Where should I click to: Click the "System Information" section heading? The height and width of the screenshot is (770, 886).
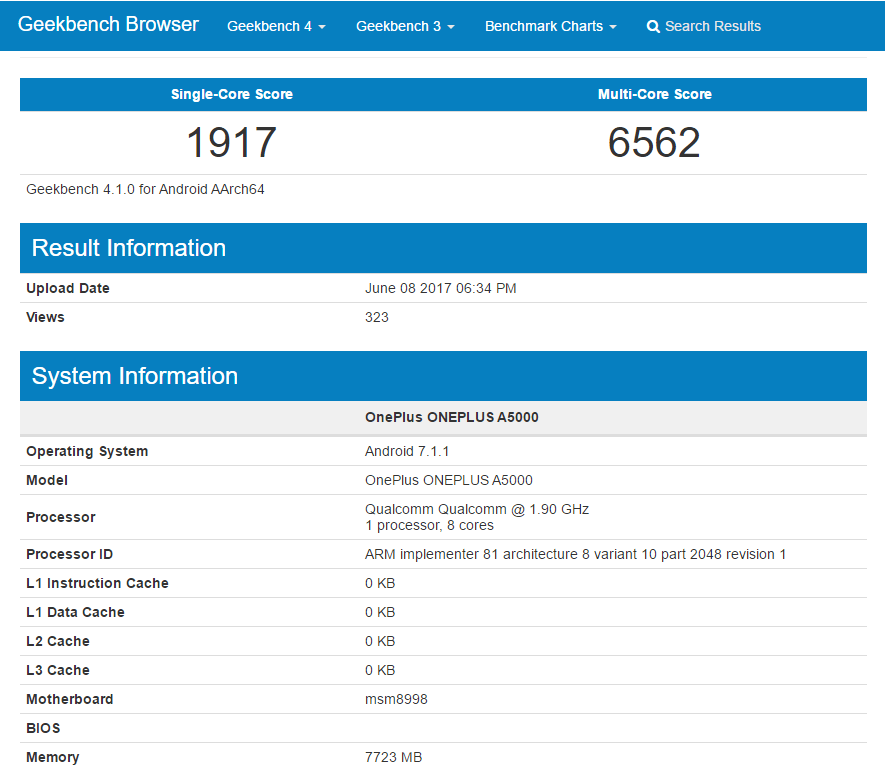point(135,376)
